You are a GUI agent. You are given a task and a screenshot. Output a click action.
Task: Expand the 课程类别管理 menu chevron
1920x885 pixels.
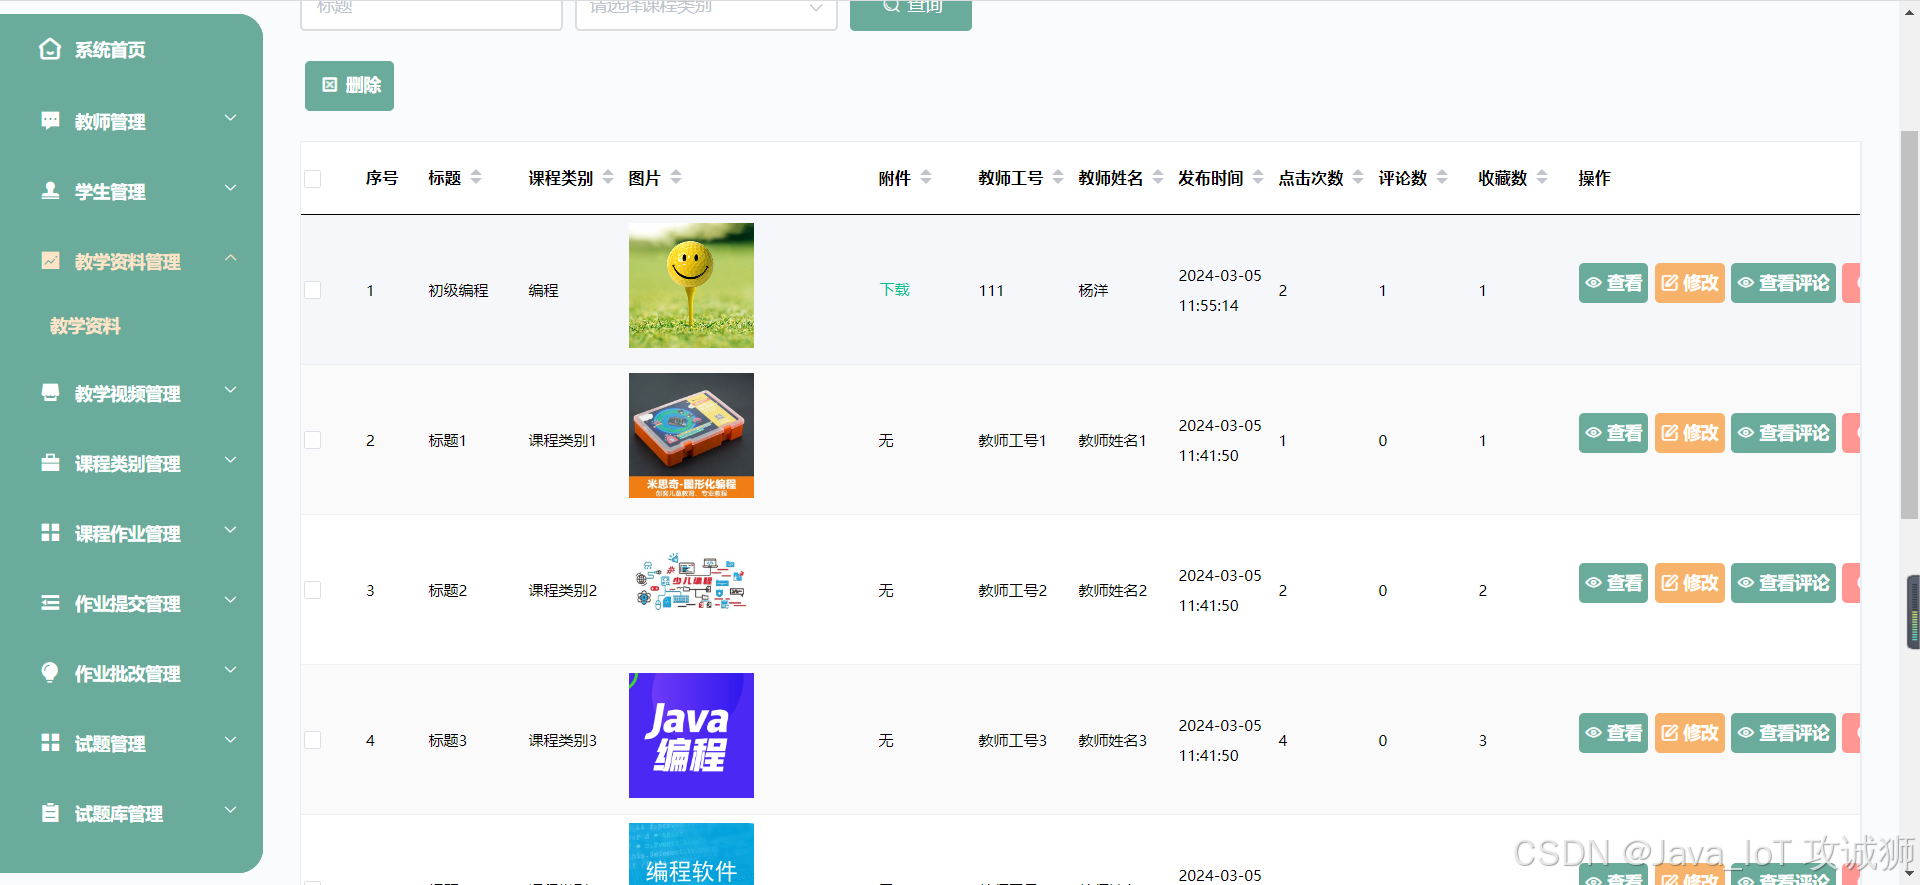(x=231, y=460)
